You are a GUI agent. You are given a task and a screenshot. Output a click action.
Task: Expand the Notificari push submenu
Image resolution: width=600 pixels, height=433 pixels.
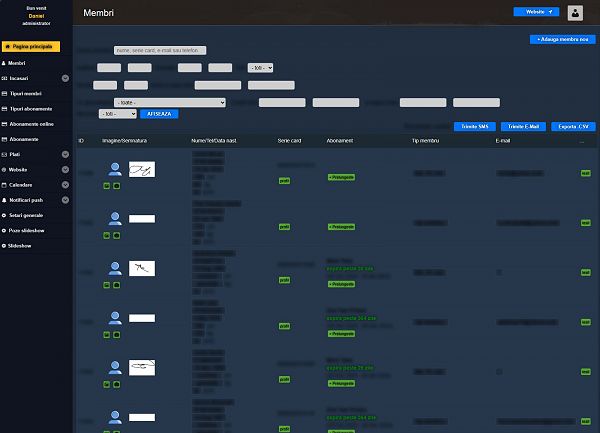65,200
